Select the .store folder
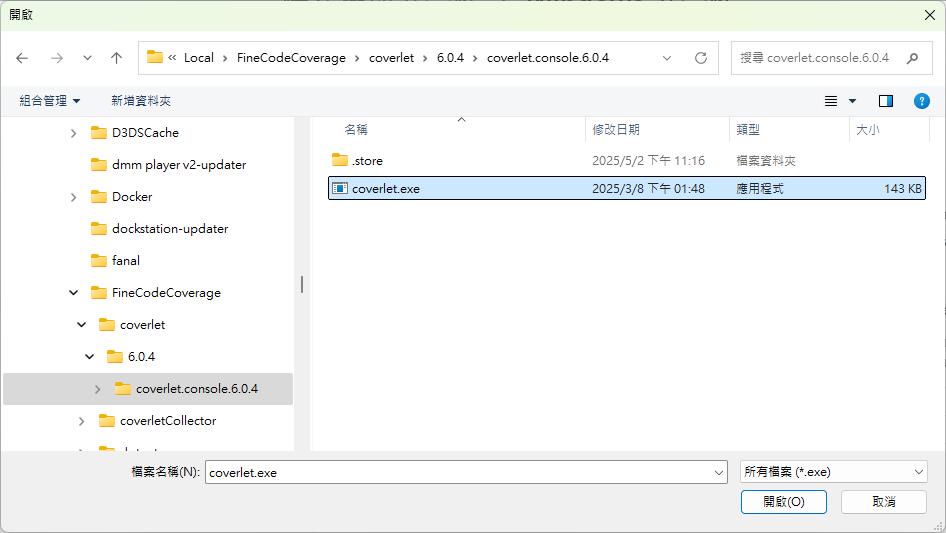The width and height of the screenshot is (946, 533). pyautogui.click(x=367, y=161)
